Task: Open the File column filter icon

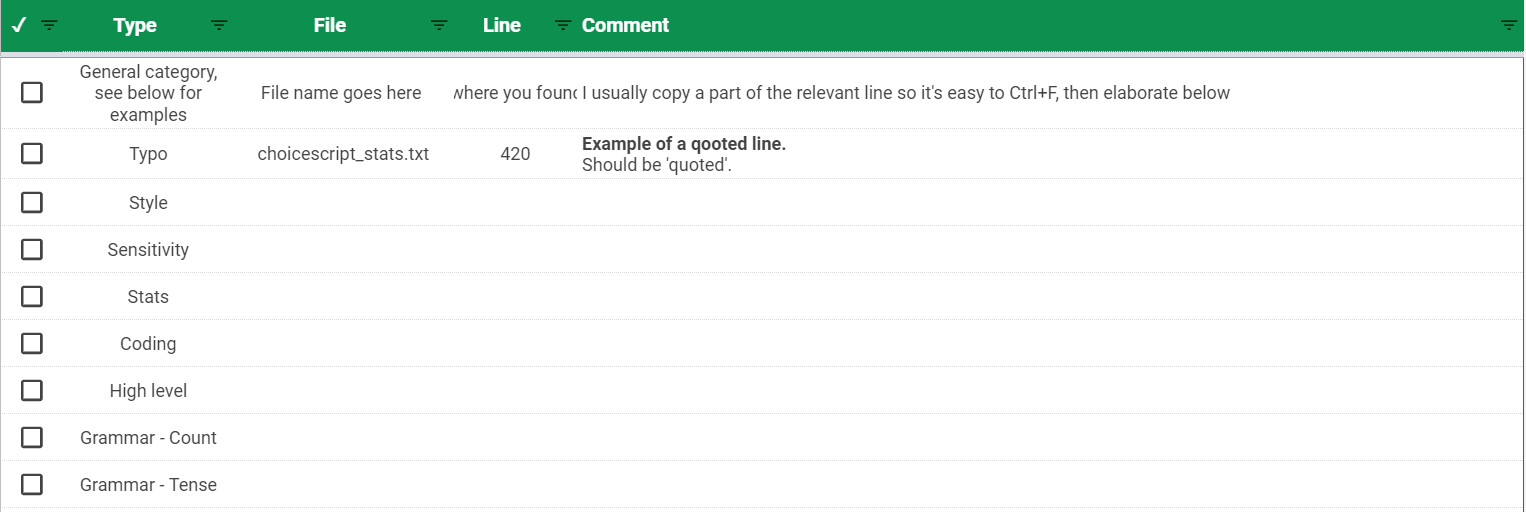Action: coord(439,25)
